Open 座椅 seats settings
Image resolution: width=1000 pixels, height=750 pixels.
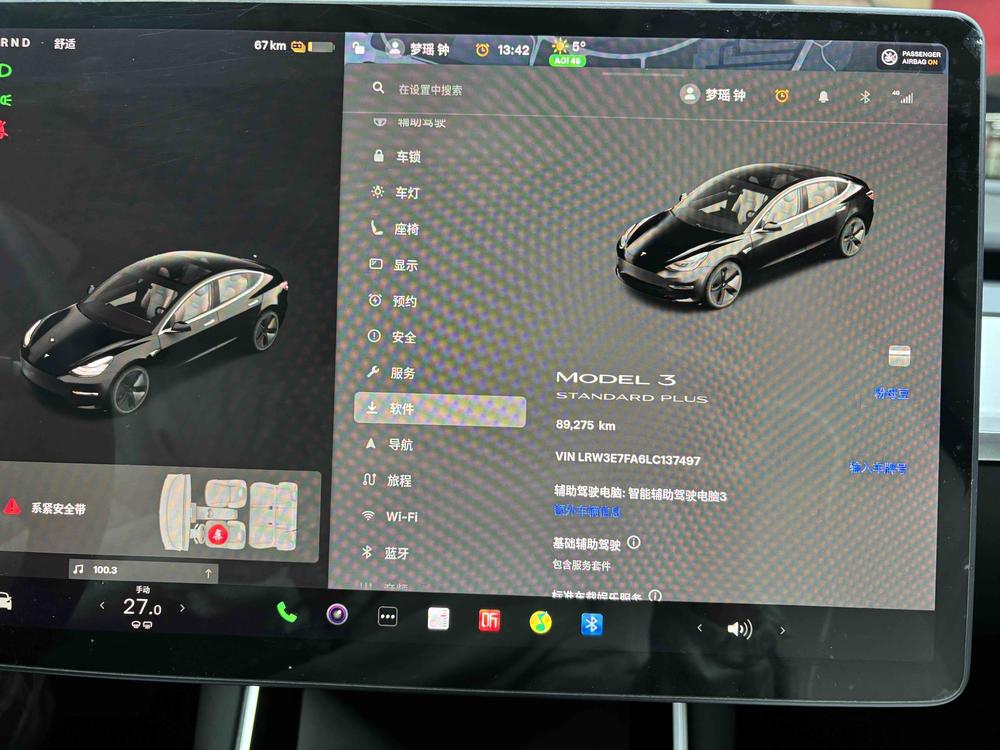(395, 228)
